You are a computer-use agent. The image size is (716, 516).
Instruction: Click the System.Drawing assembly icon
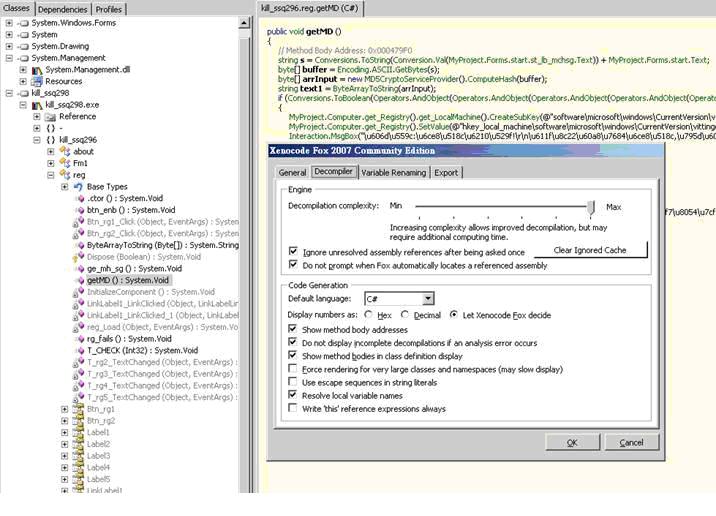[23, 47]
